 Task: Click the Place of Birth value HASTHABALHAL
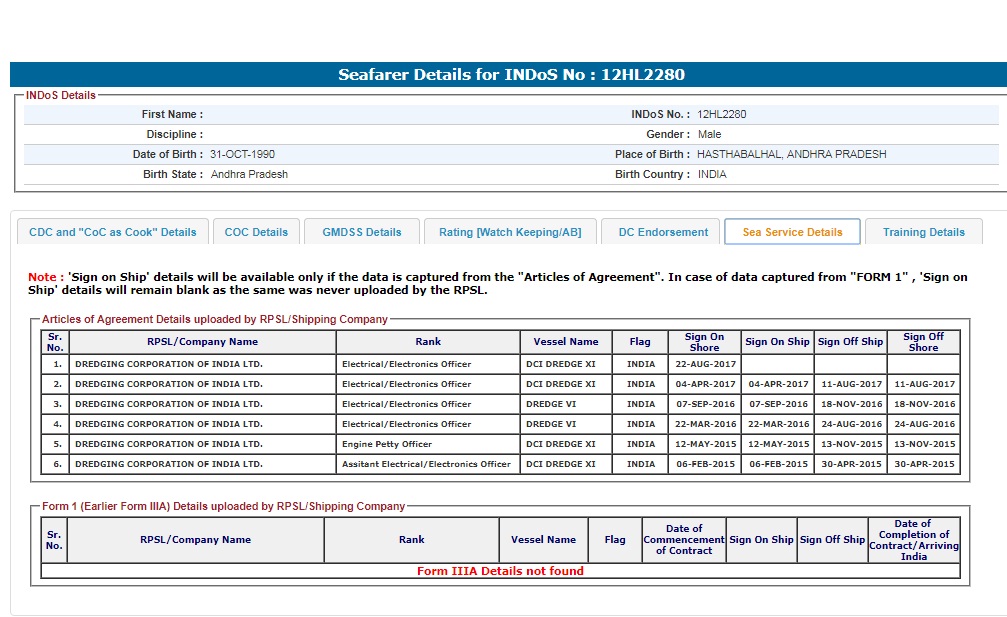pyautogui.click(x=791, y=155)
